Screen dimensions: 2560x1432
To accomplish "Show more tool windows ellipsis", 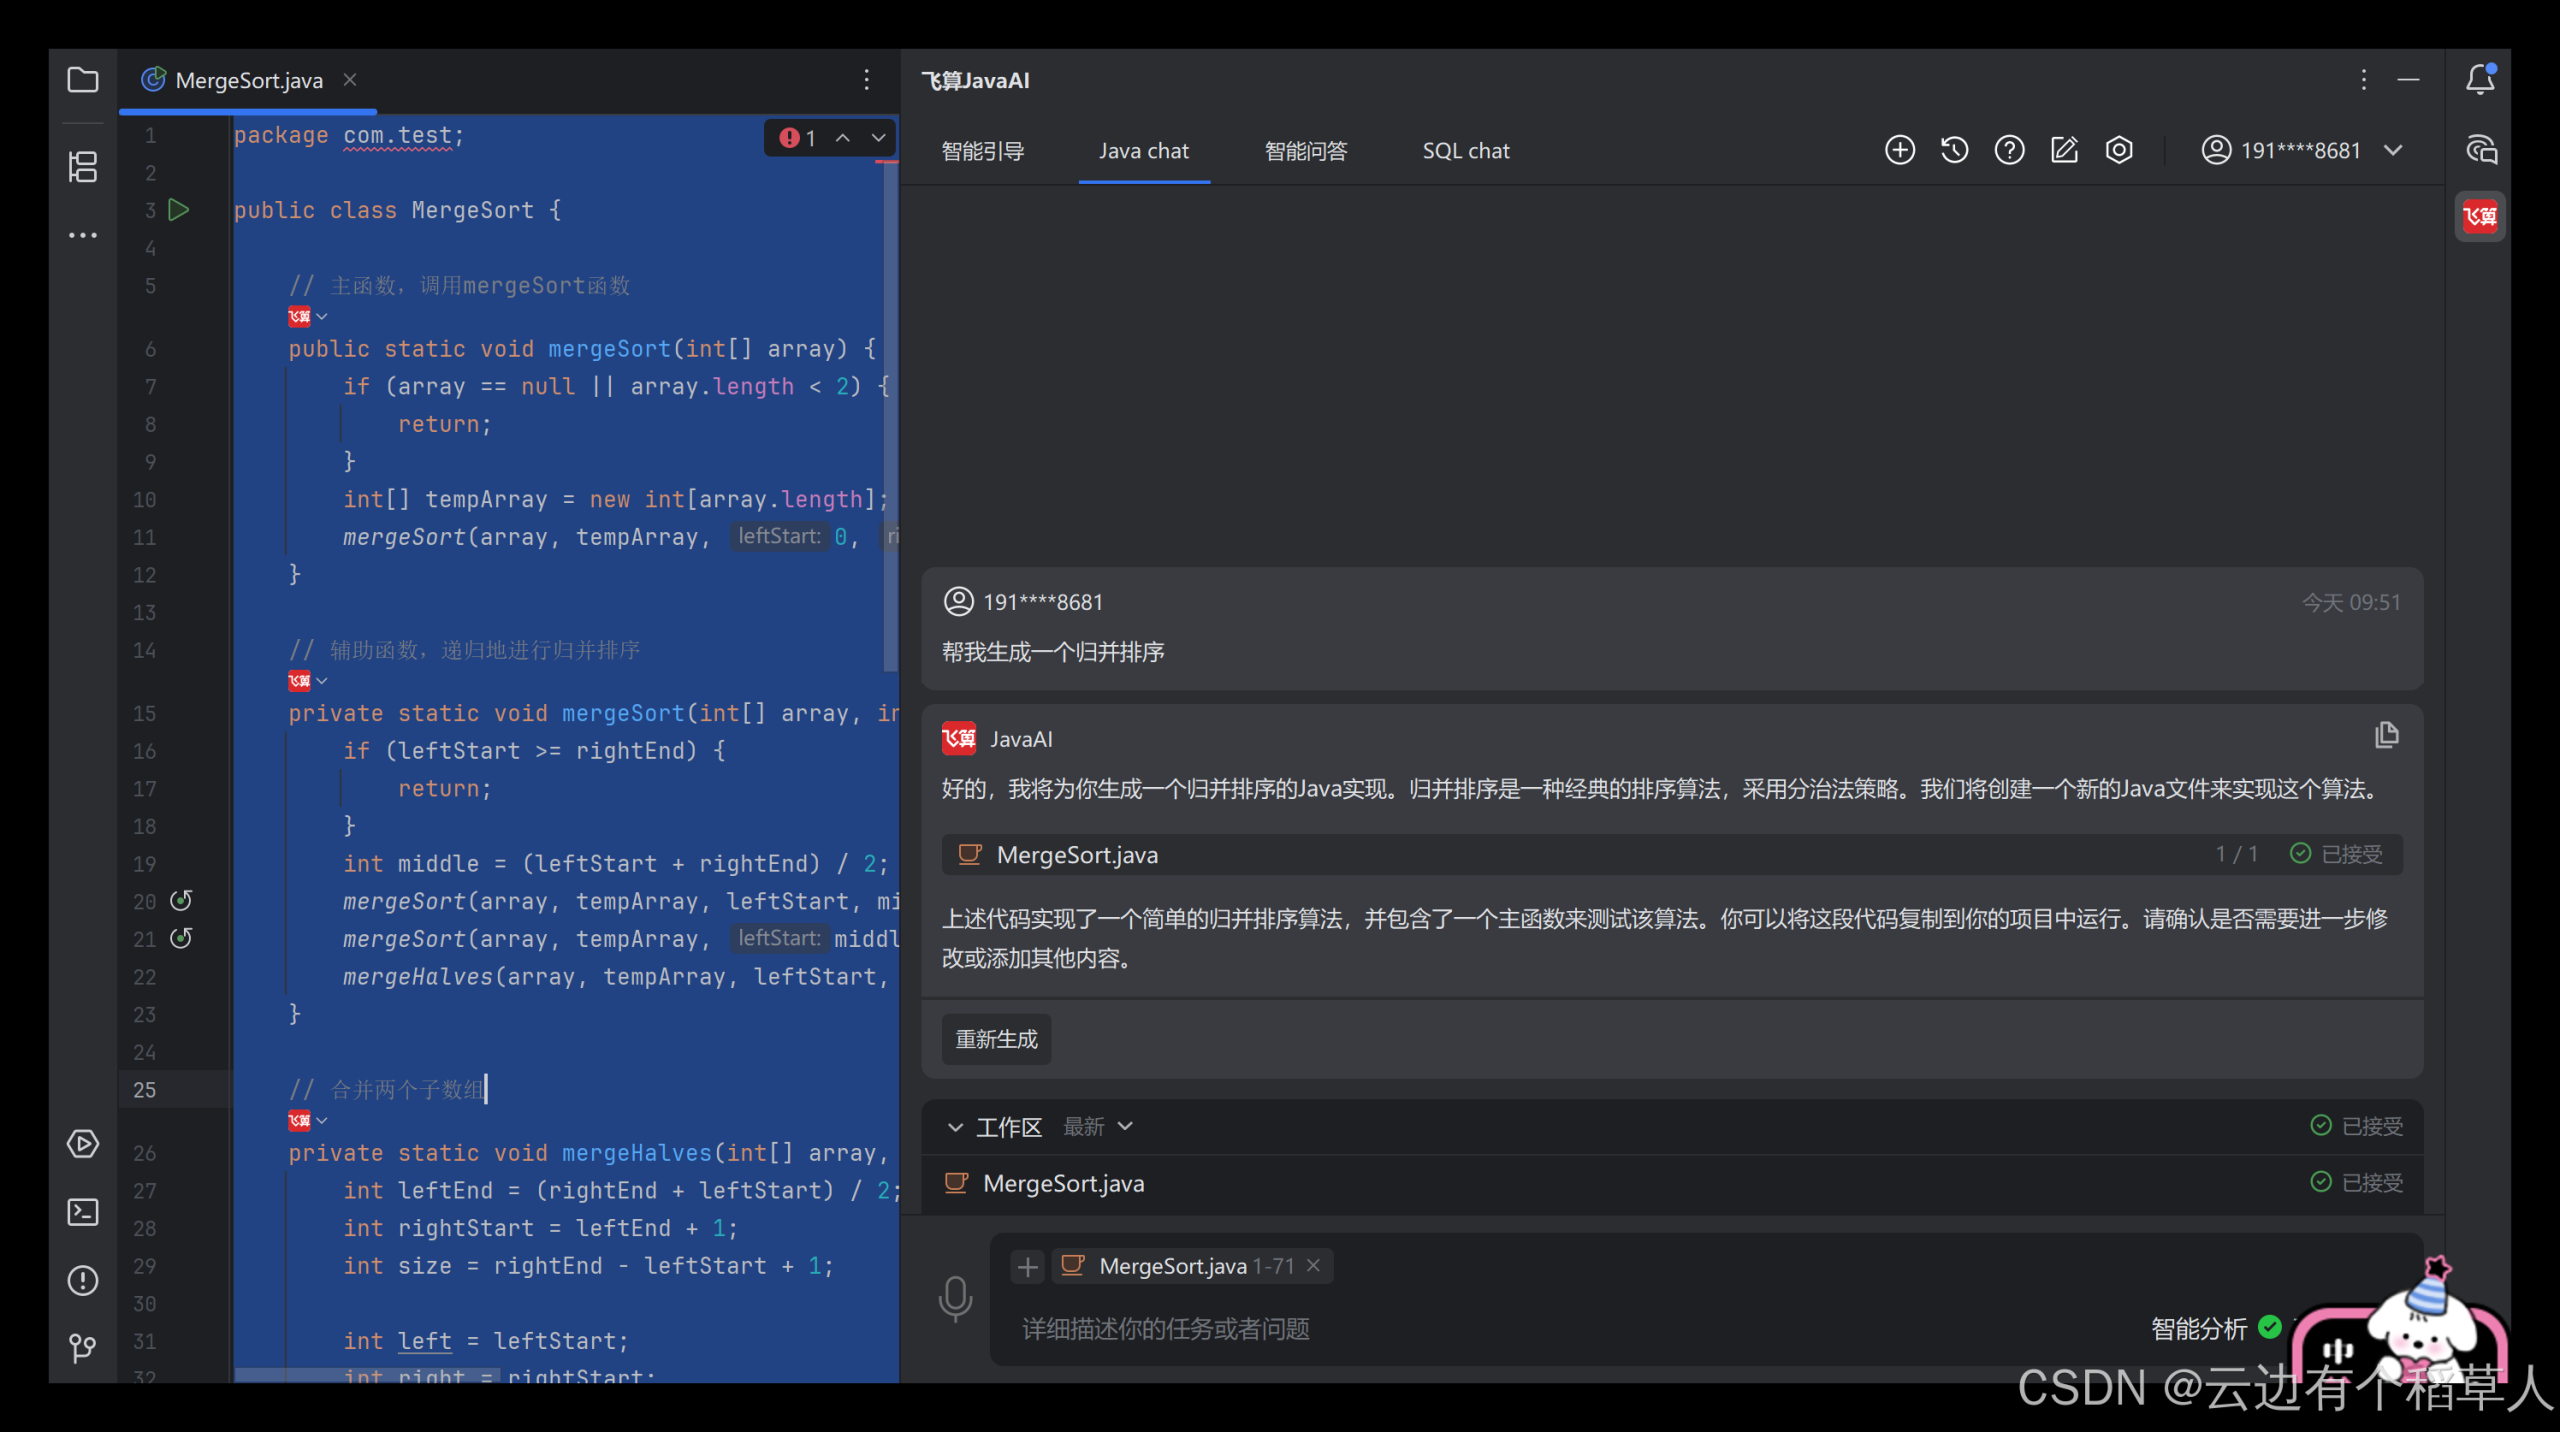I will coord(83,235).
